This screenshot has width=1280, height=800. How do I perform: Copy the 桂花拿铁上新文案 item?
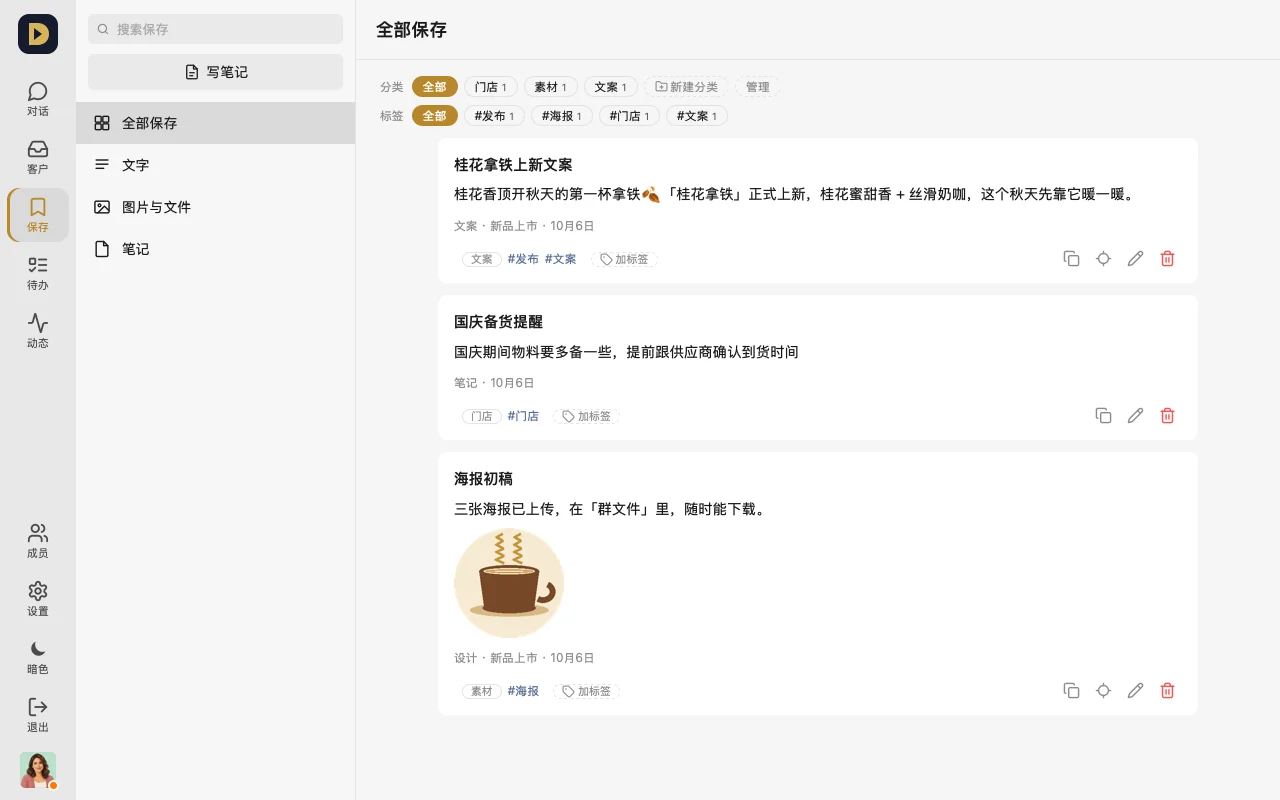(x=1071, y=259)
